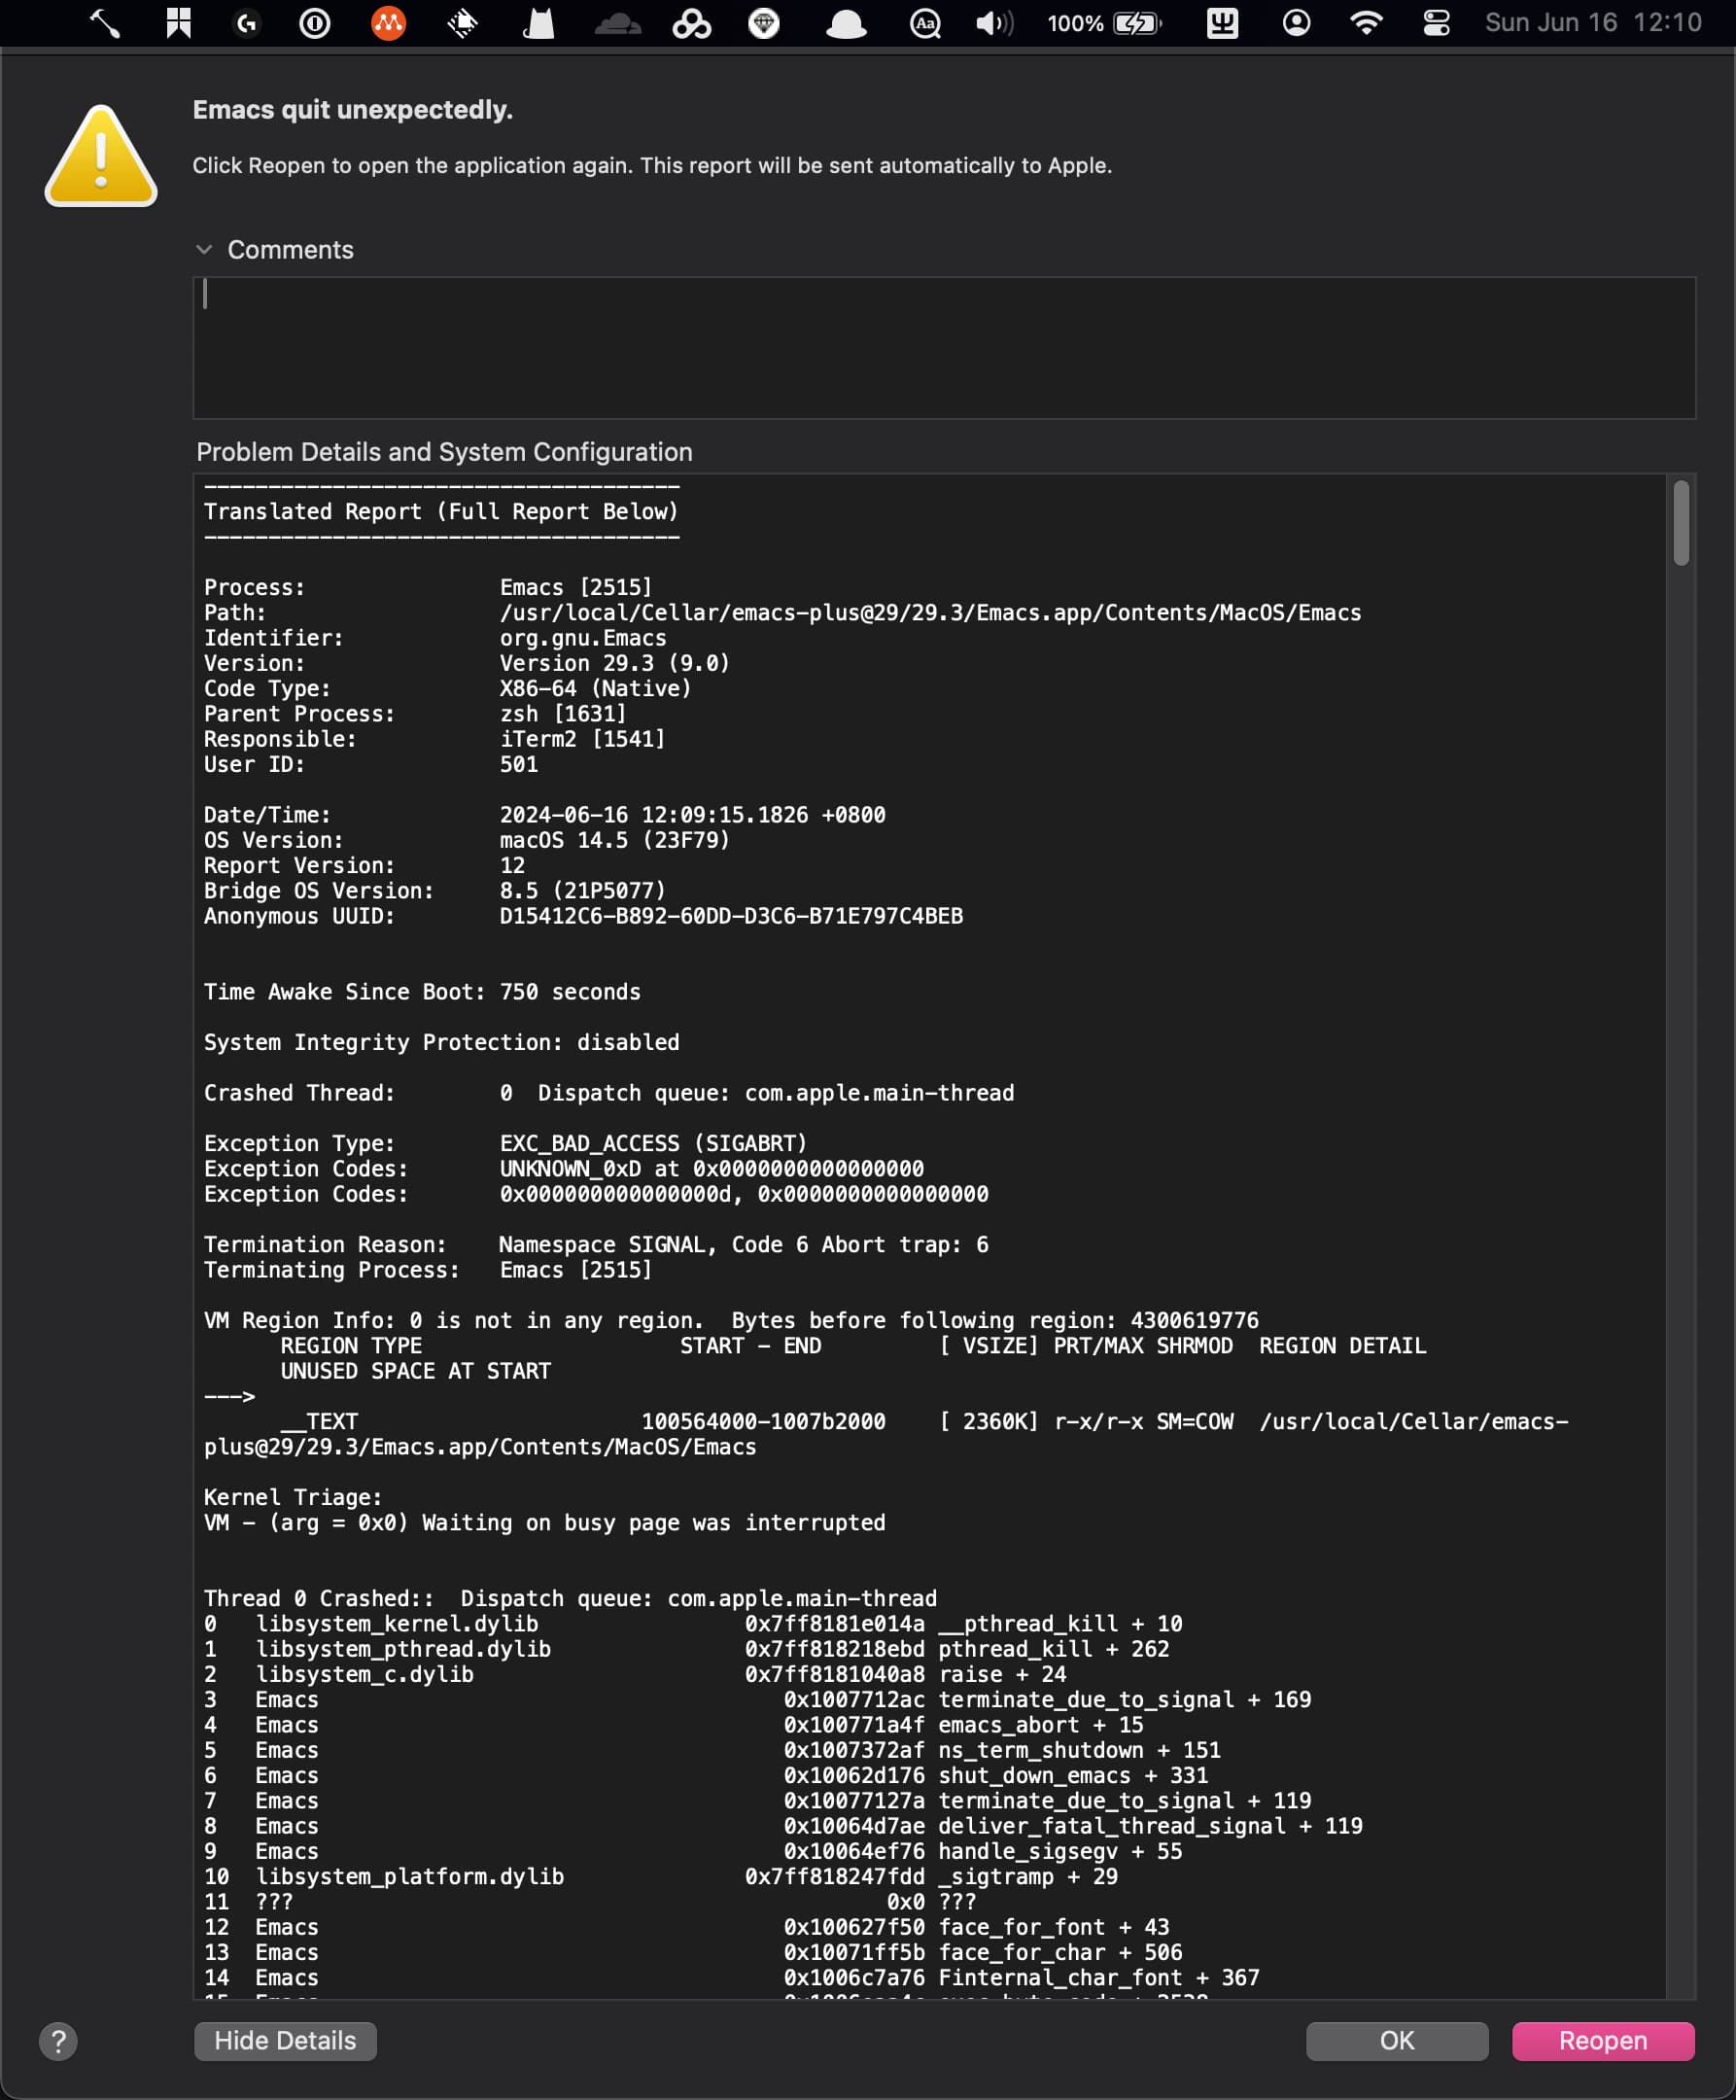
Task: Open the Cloudflare cloud menu bar icon
Action: (x=618, y=23)
